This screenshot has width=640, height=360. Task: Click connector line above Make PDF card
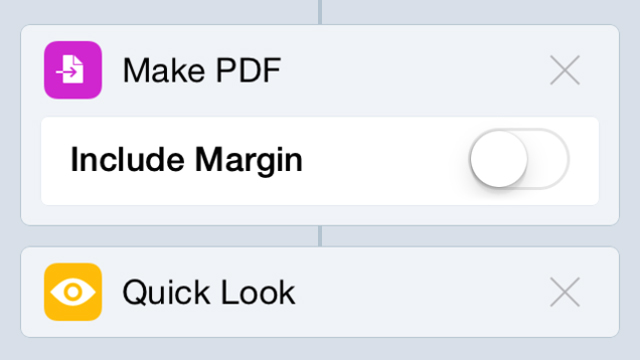320,12
